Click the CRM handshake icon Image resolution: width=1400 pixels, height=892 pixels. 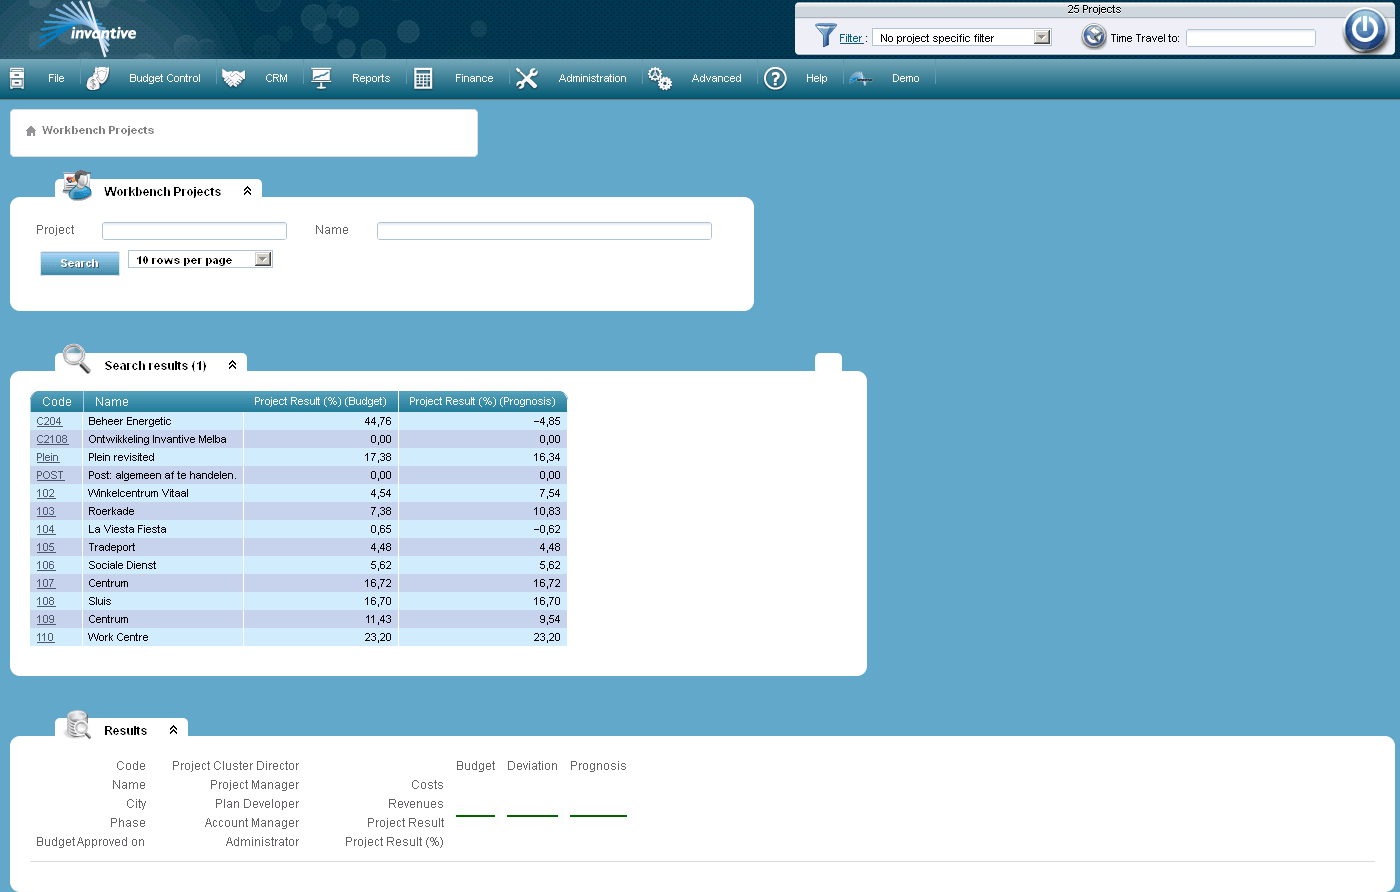[233, 79]
